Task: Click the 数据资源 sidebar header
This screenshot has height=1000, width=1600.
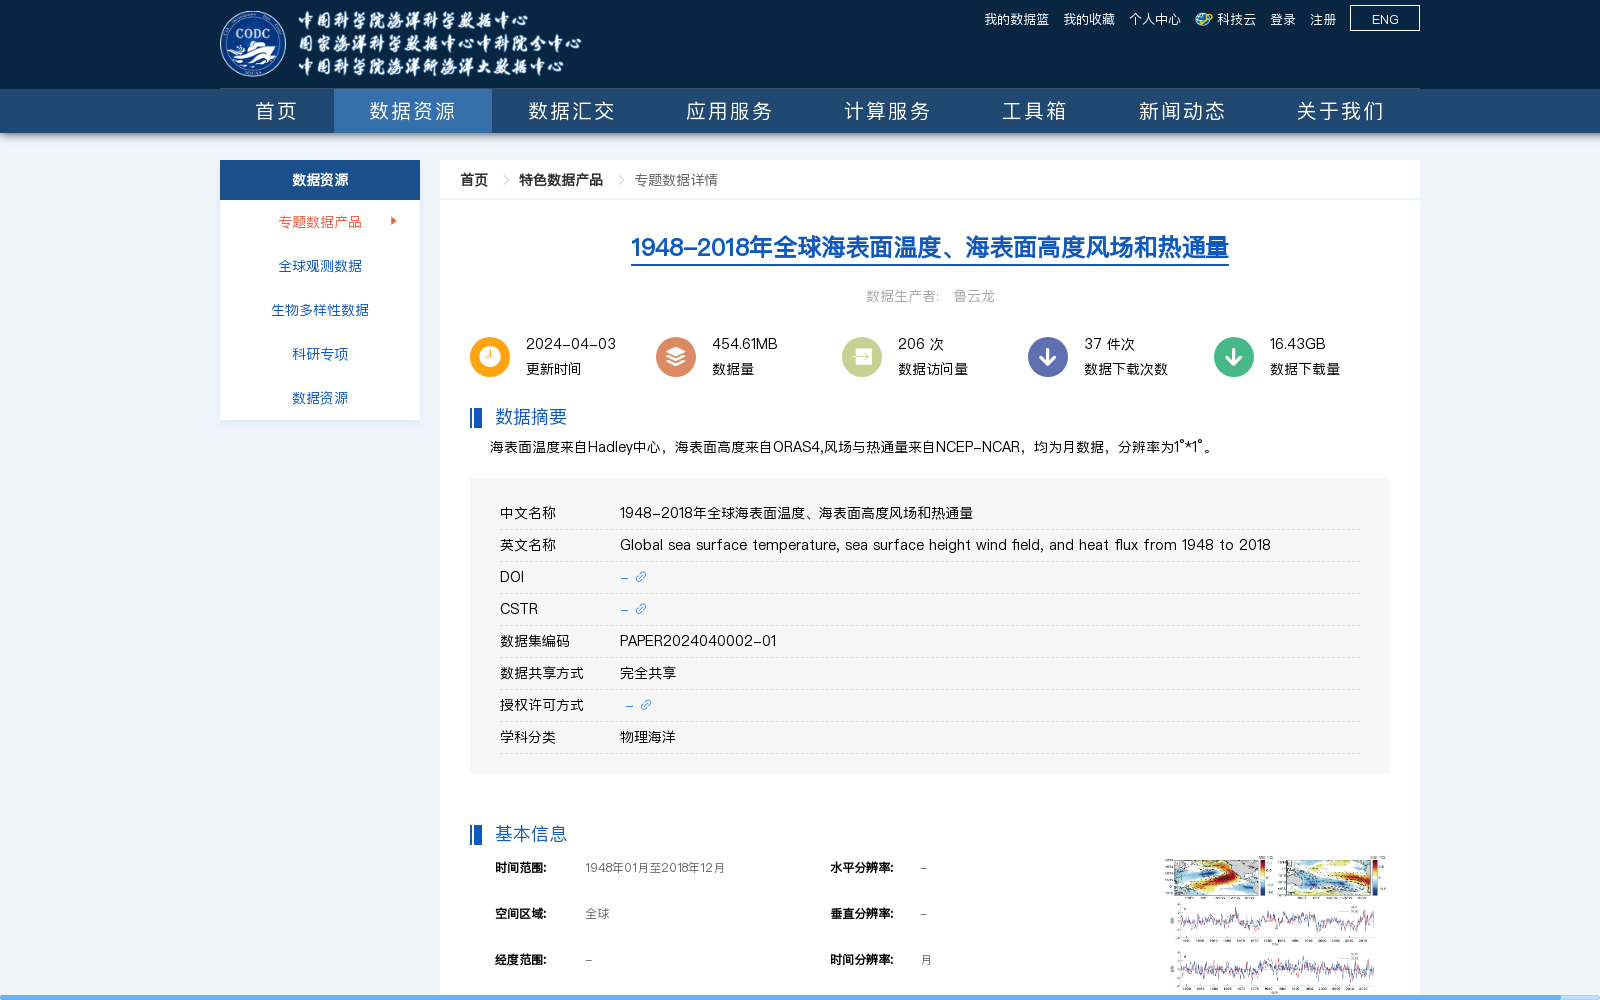Action: (320, 180)
